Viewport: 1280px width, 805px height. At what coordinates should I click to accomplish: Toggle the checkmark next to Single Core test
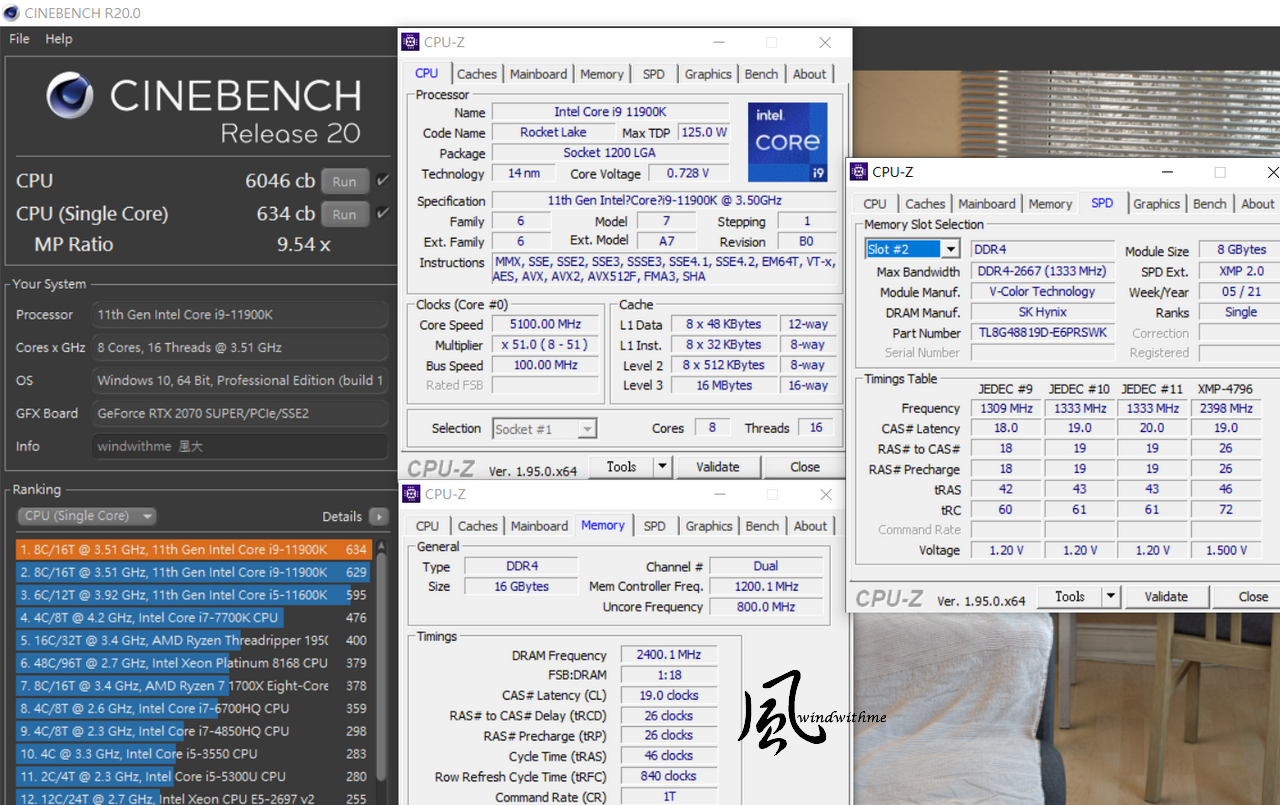point(383,214)
